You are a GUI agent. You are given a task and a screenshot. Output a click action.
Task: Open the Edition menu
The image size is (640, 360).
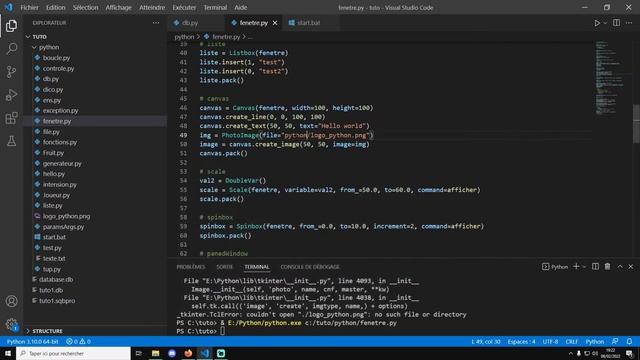click(x=56, y=7)
